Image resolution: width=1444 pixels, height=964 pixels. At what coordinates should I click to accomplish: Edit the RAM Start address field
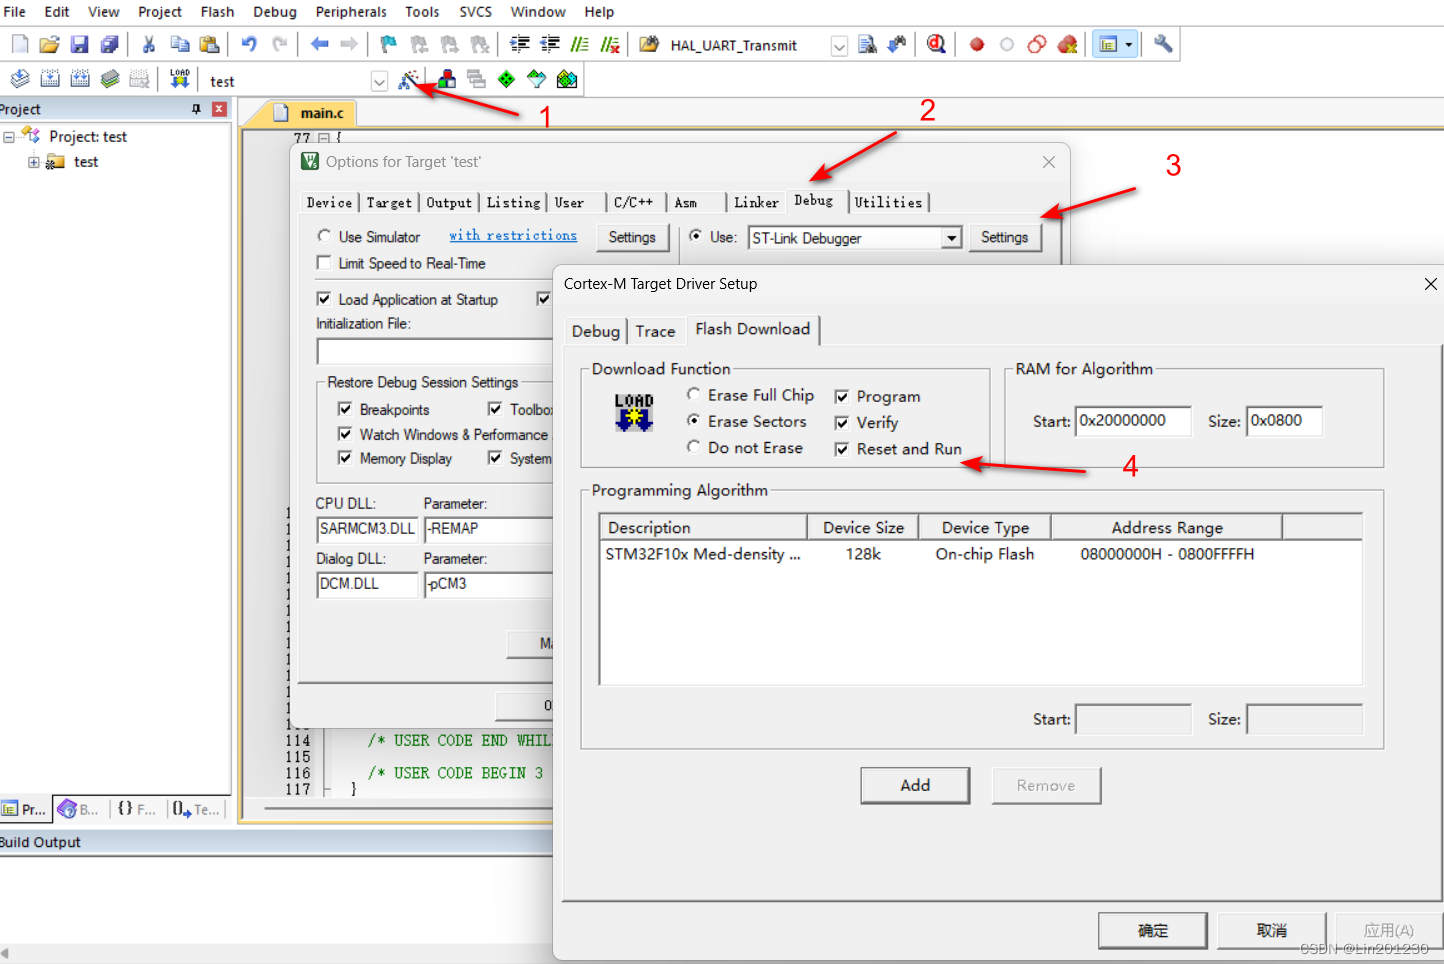click(1133, 421)
